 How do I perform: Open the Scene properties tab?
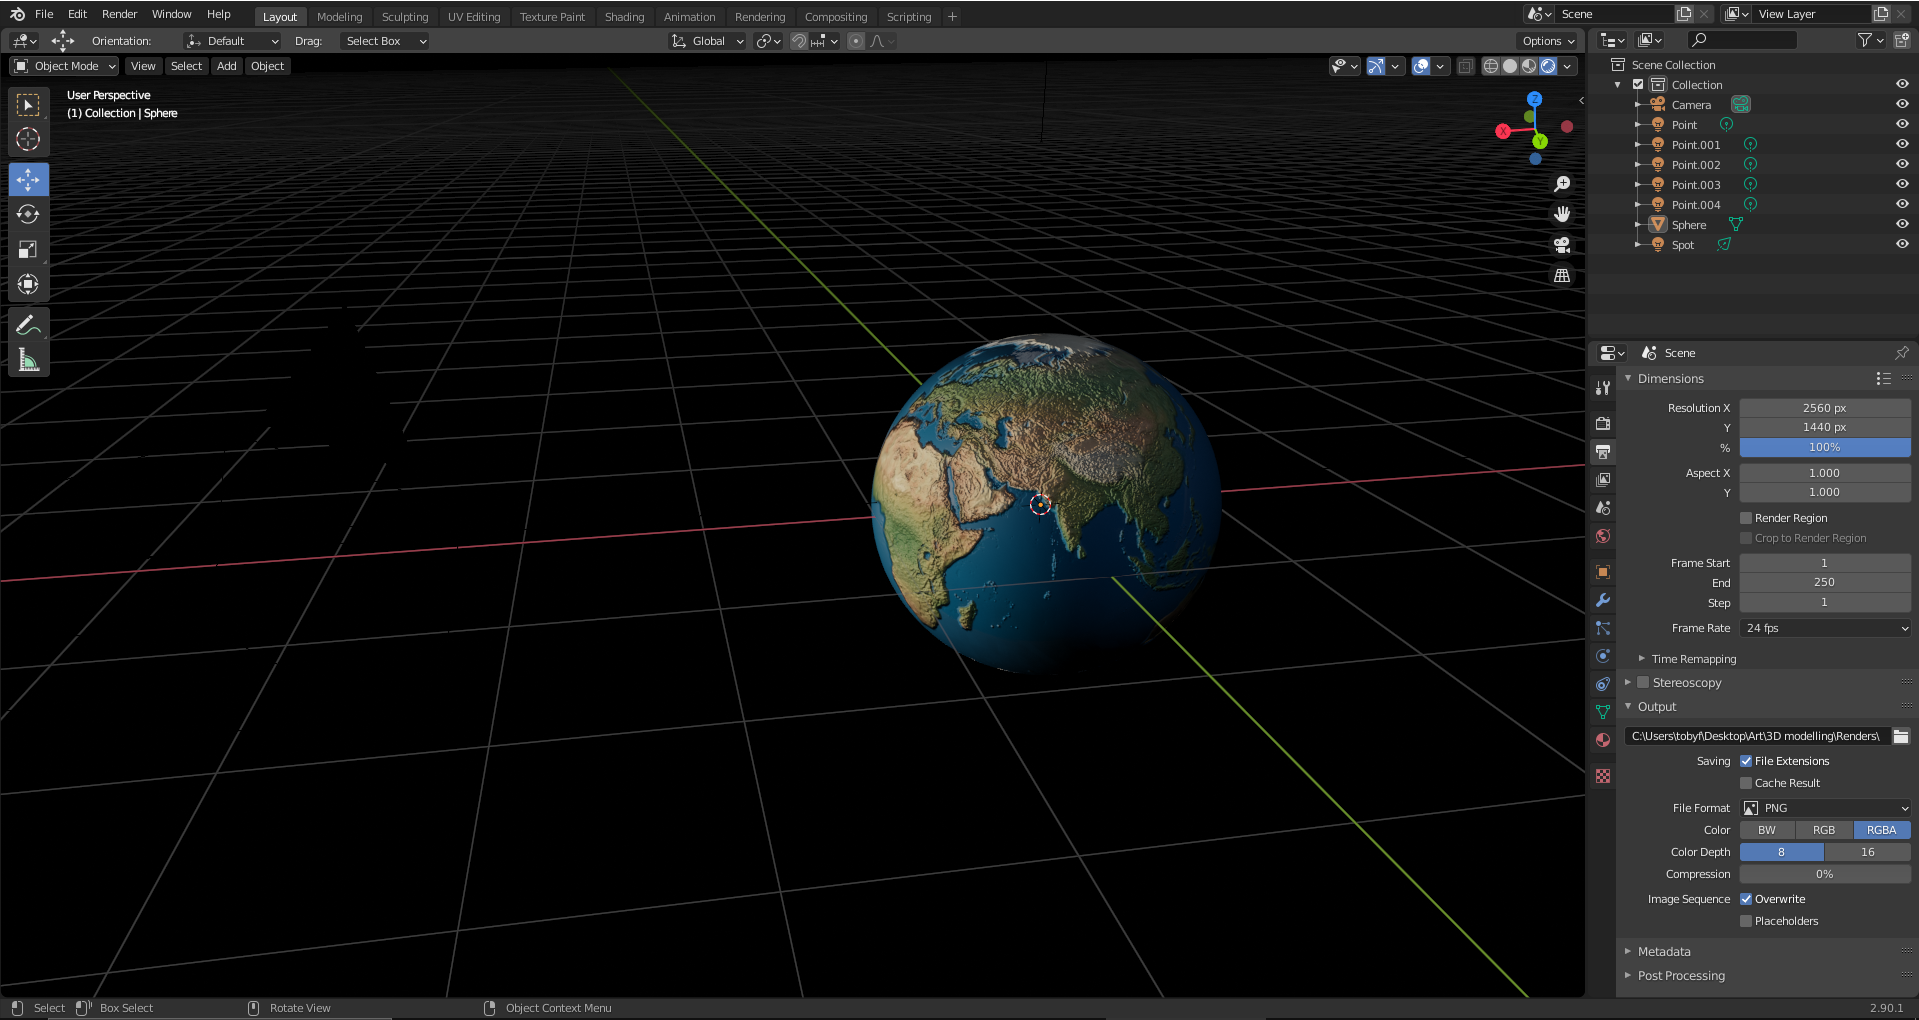click(1603, 508)
